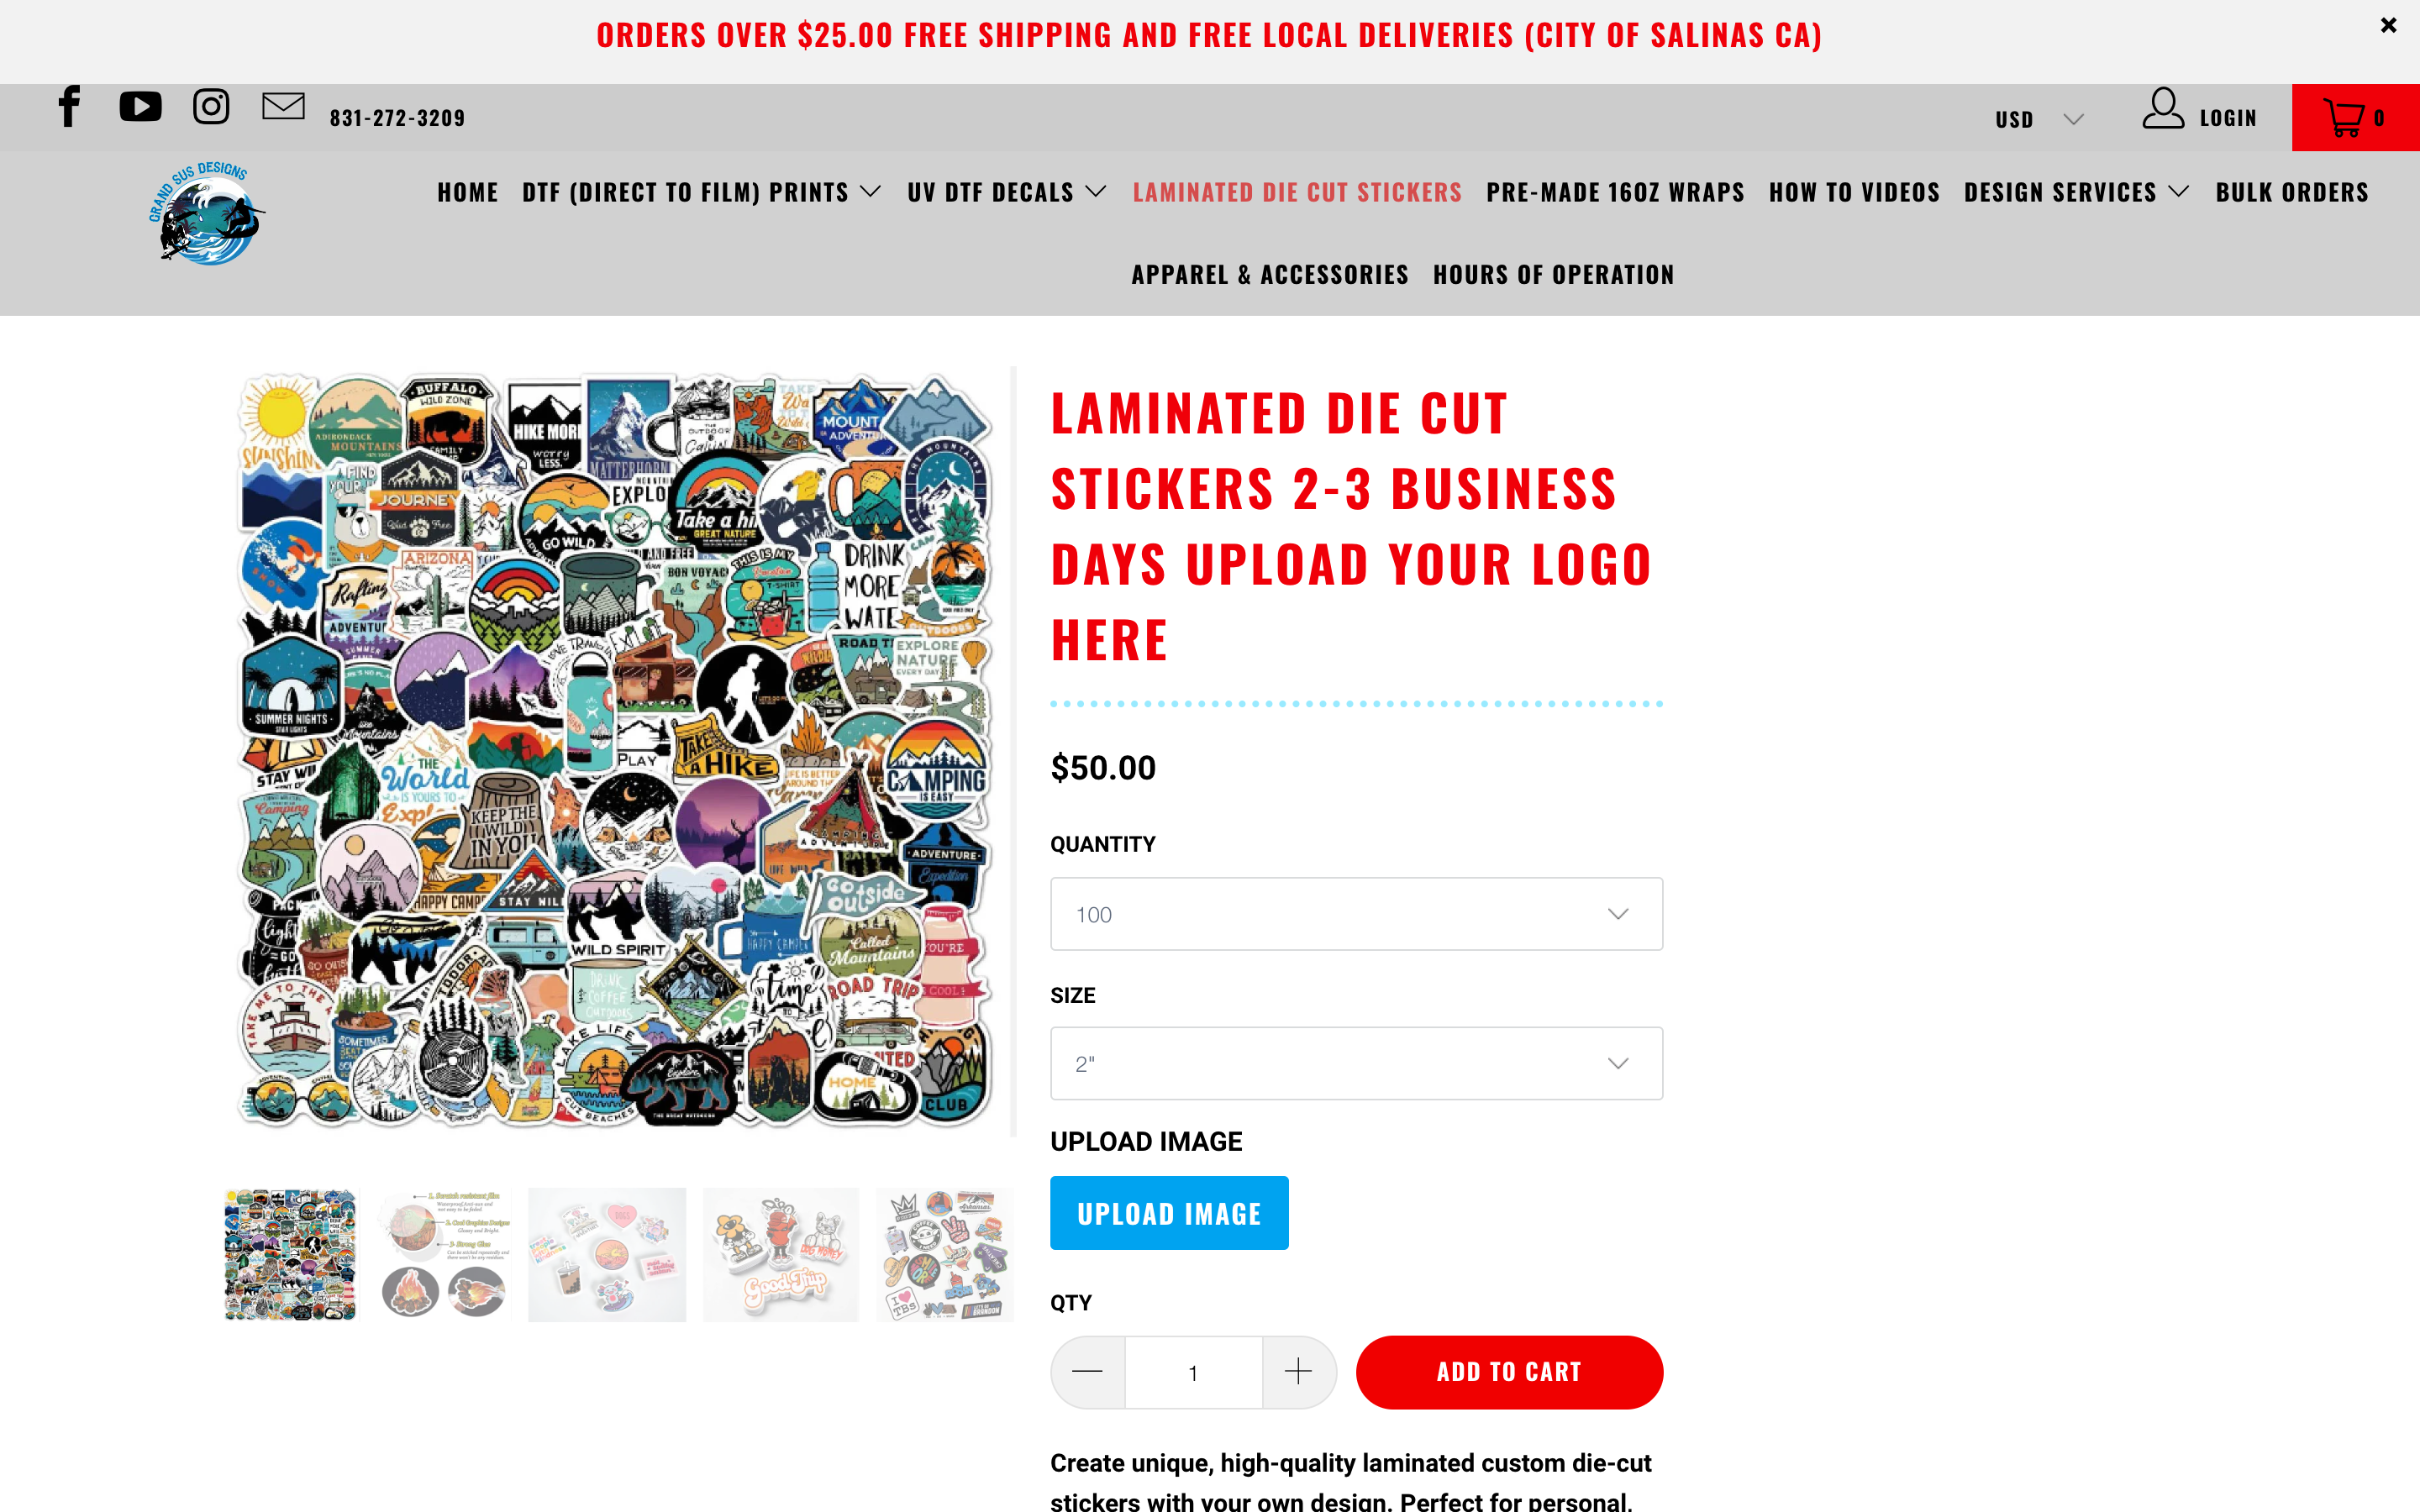Click the Grand Sus Designs logo
Screen dimensions: 2420x1512
coord(207,213)
